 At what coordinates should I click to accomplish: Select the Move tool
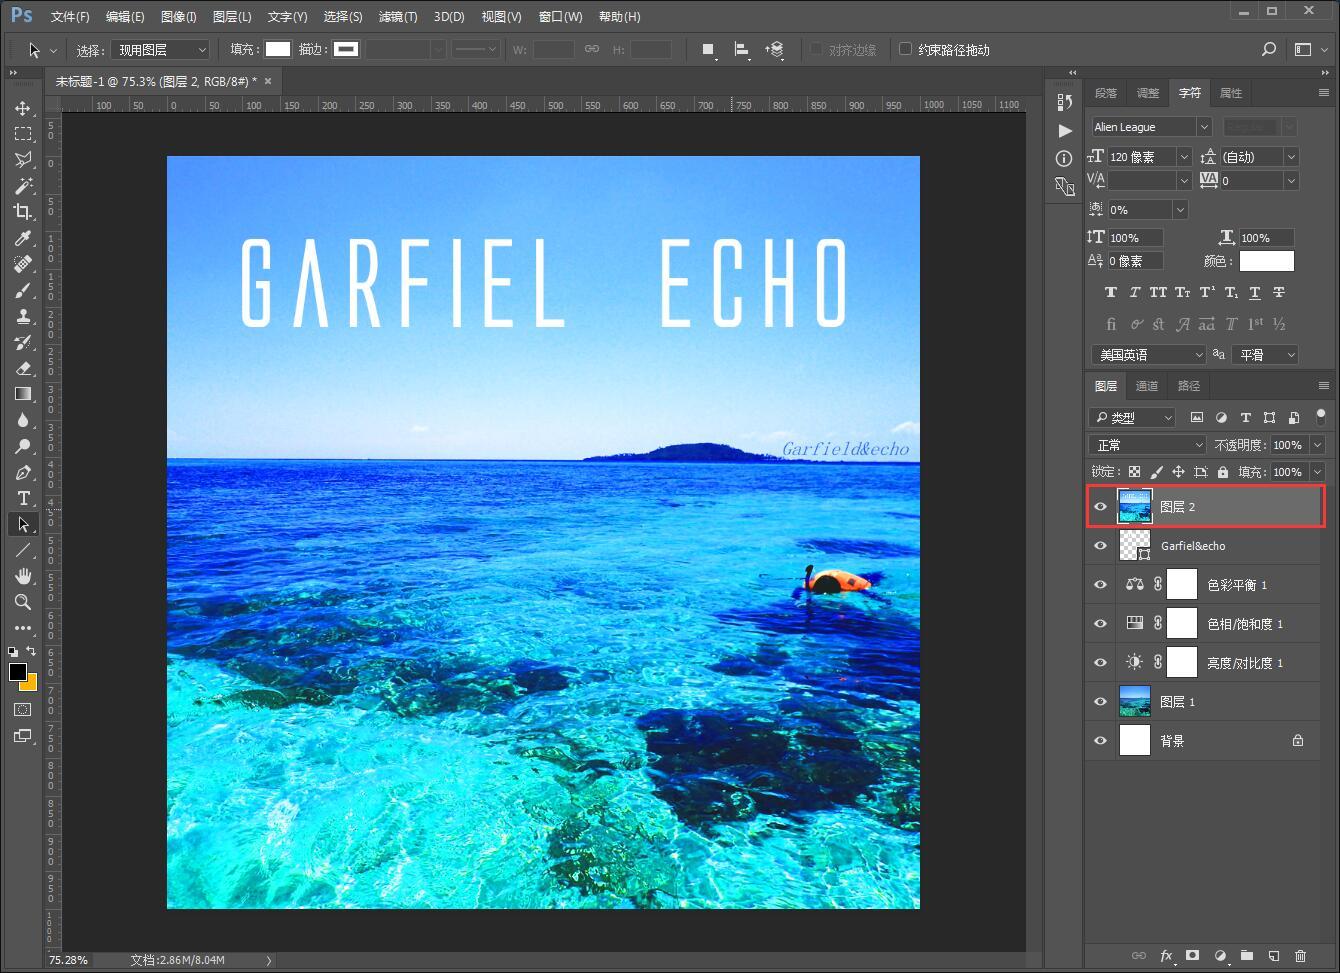[x=23, y=108]
